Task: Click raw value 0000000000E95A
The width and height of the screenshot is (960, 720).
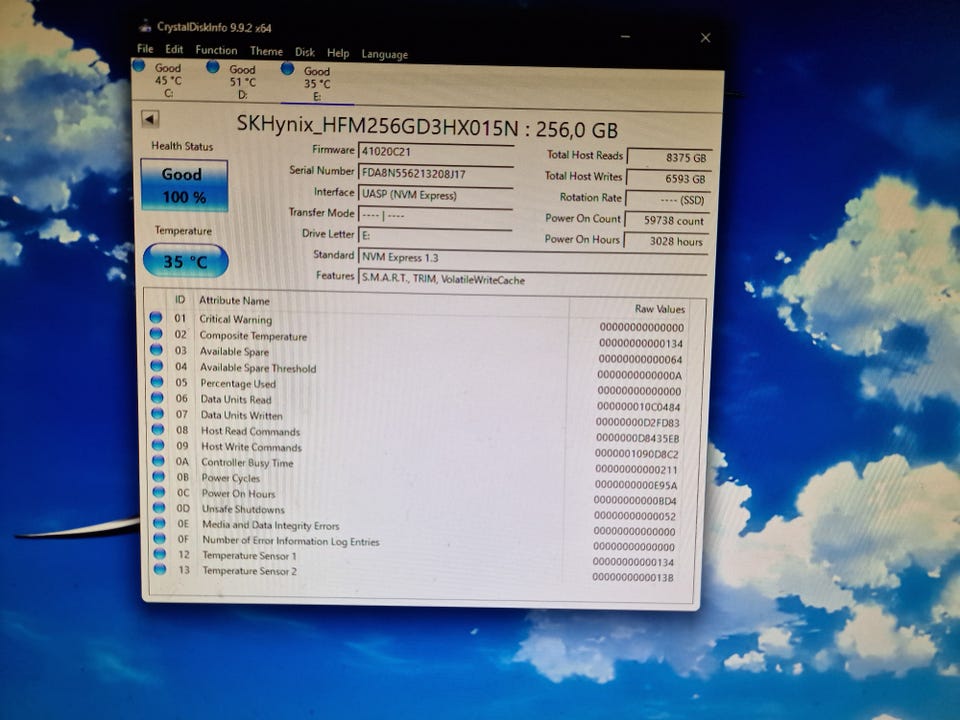Action: coord(636,485)
